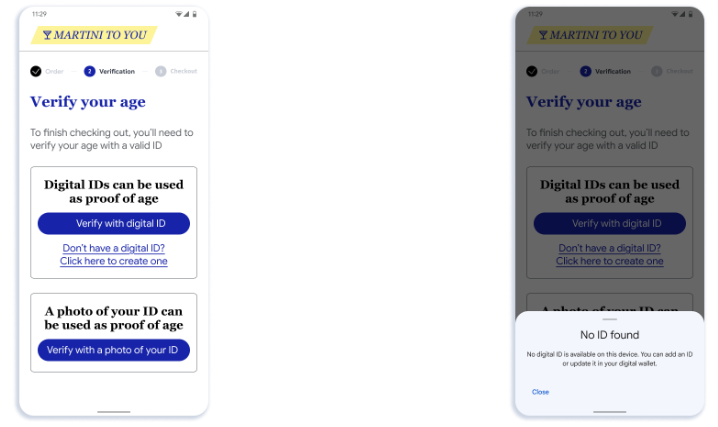Image resolution: width=718 pixels, height=427 pixels.
Task: Click Verify with a photo of your ID
Action: (x=114, y=350)
